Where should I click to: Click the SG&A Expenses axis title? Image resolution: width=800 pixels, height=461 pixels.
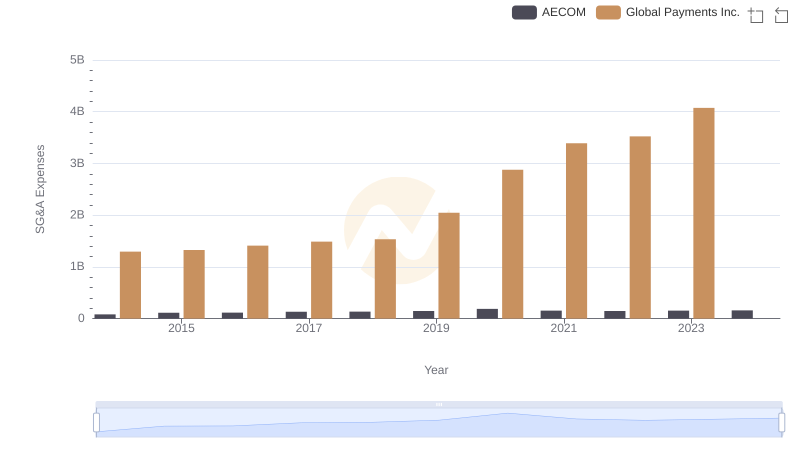point(40,189)
